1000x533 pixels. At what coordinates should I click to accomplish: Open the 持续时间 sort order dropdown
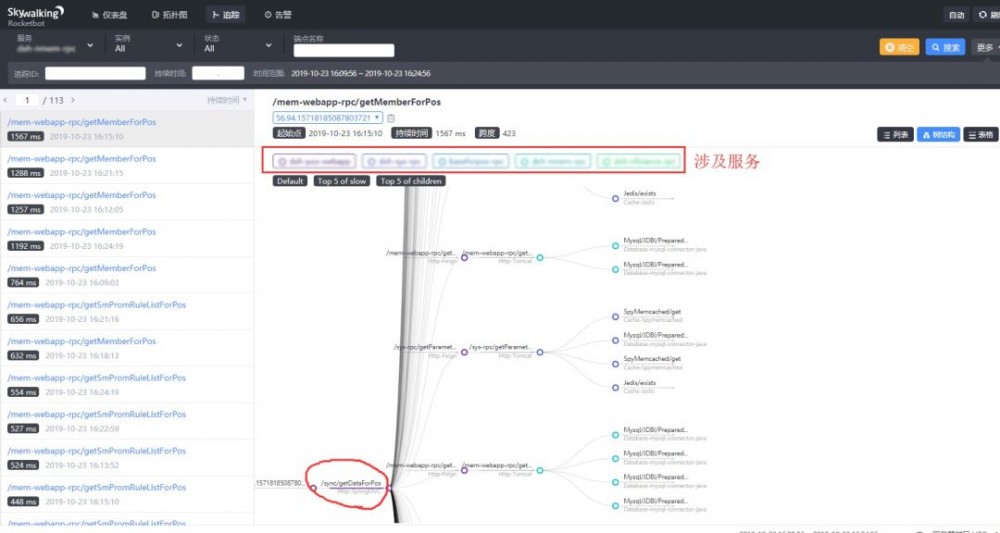227,100
